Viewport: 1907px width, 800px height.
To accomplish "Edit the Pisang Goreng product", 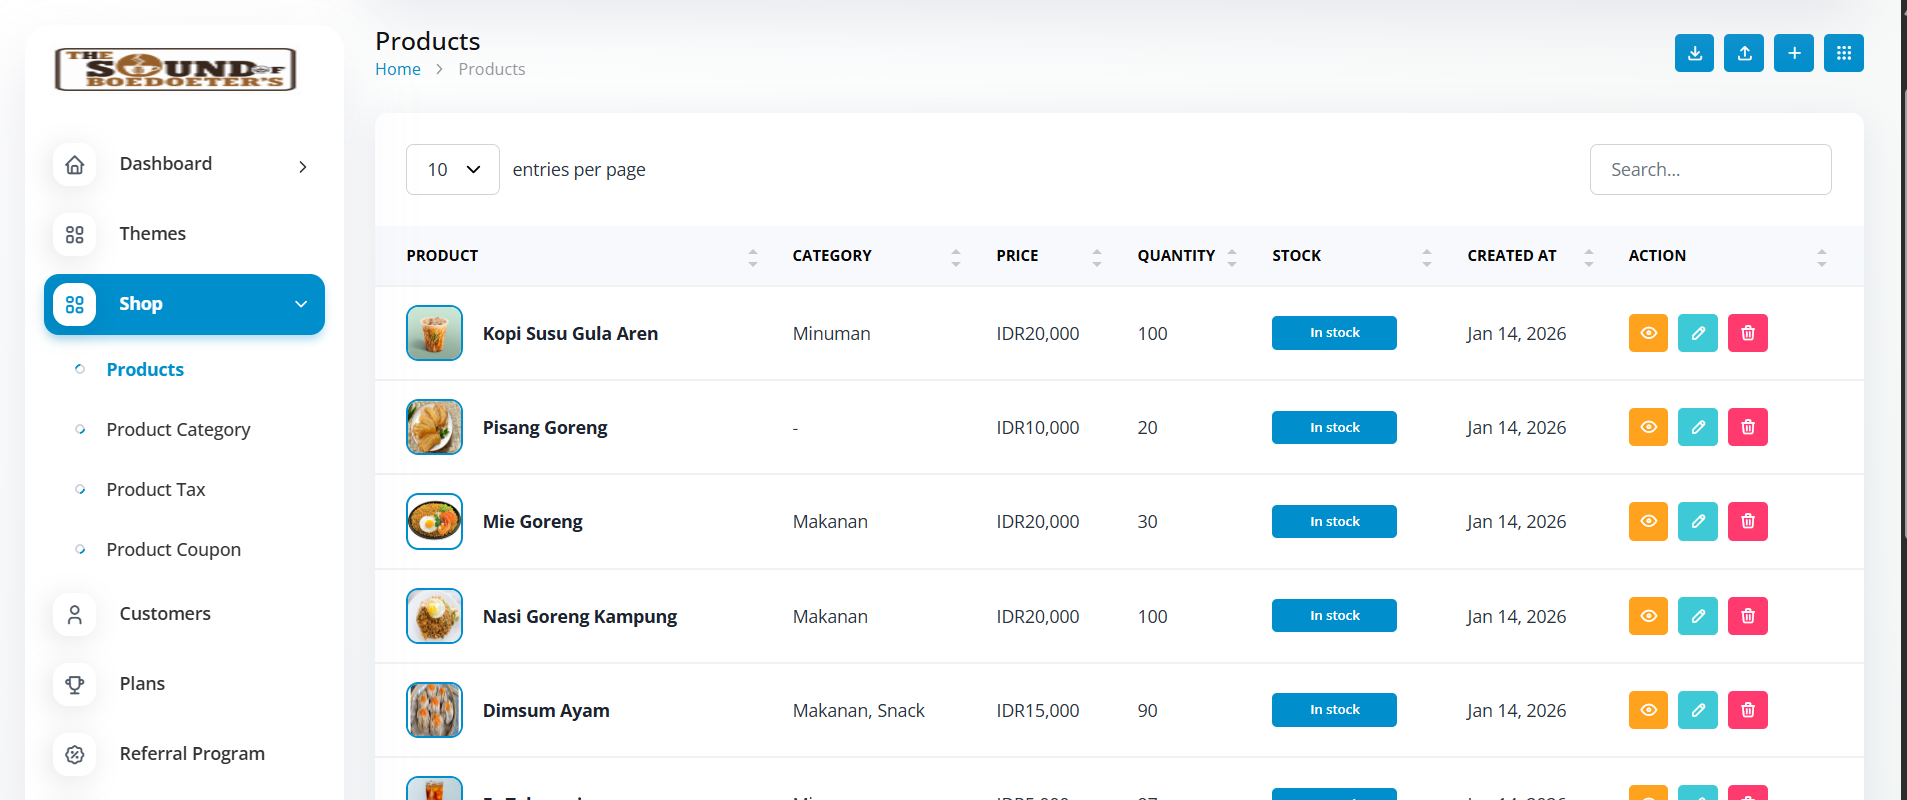I will (x=1698, y=427).
